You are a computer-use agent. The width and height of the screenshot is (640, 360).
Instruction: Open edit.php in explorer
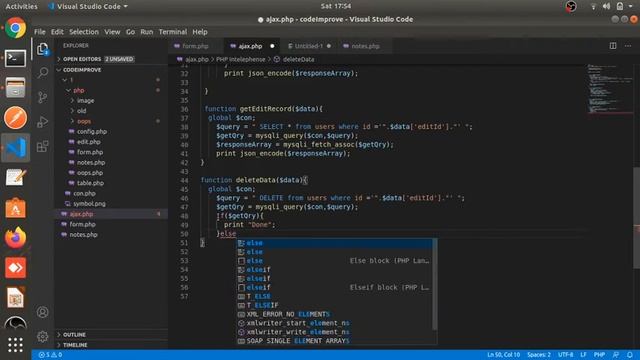pyautogui.click(x=89, y=142)
